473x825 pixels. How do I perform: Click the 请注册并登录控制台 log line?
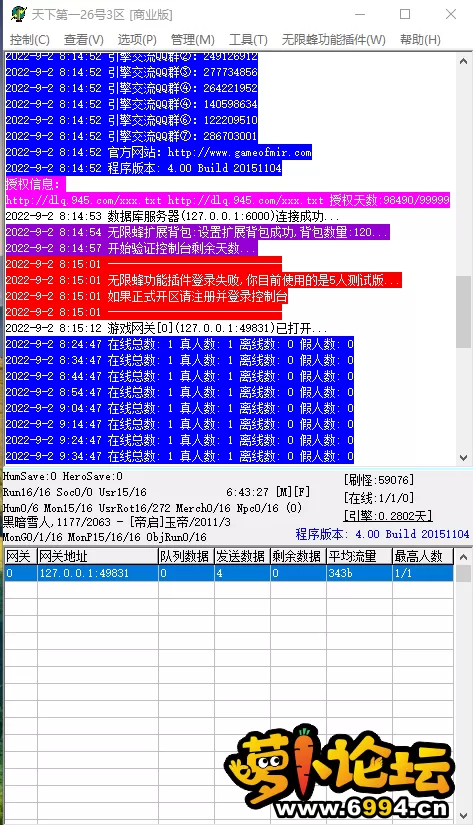pos(146,296)
